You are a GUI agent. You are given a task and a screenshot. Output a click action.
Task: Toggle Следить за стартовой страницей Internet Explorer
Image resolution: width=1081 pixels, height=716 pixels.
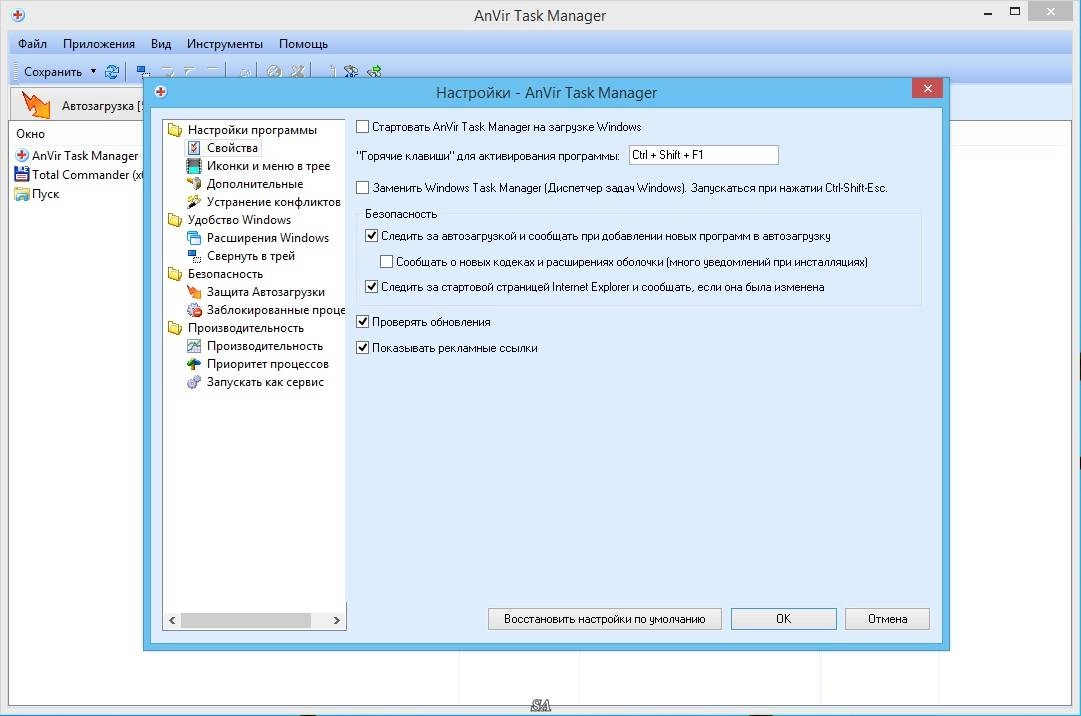[x=371, y=287]
